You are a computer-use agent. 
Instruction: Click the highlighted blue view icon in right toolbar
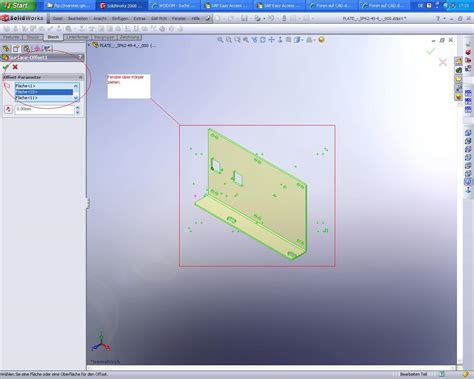468,182
